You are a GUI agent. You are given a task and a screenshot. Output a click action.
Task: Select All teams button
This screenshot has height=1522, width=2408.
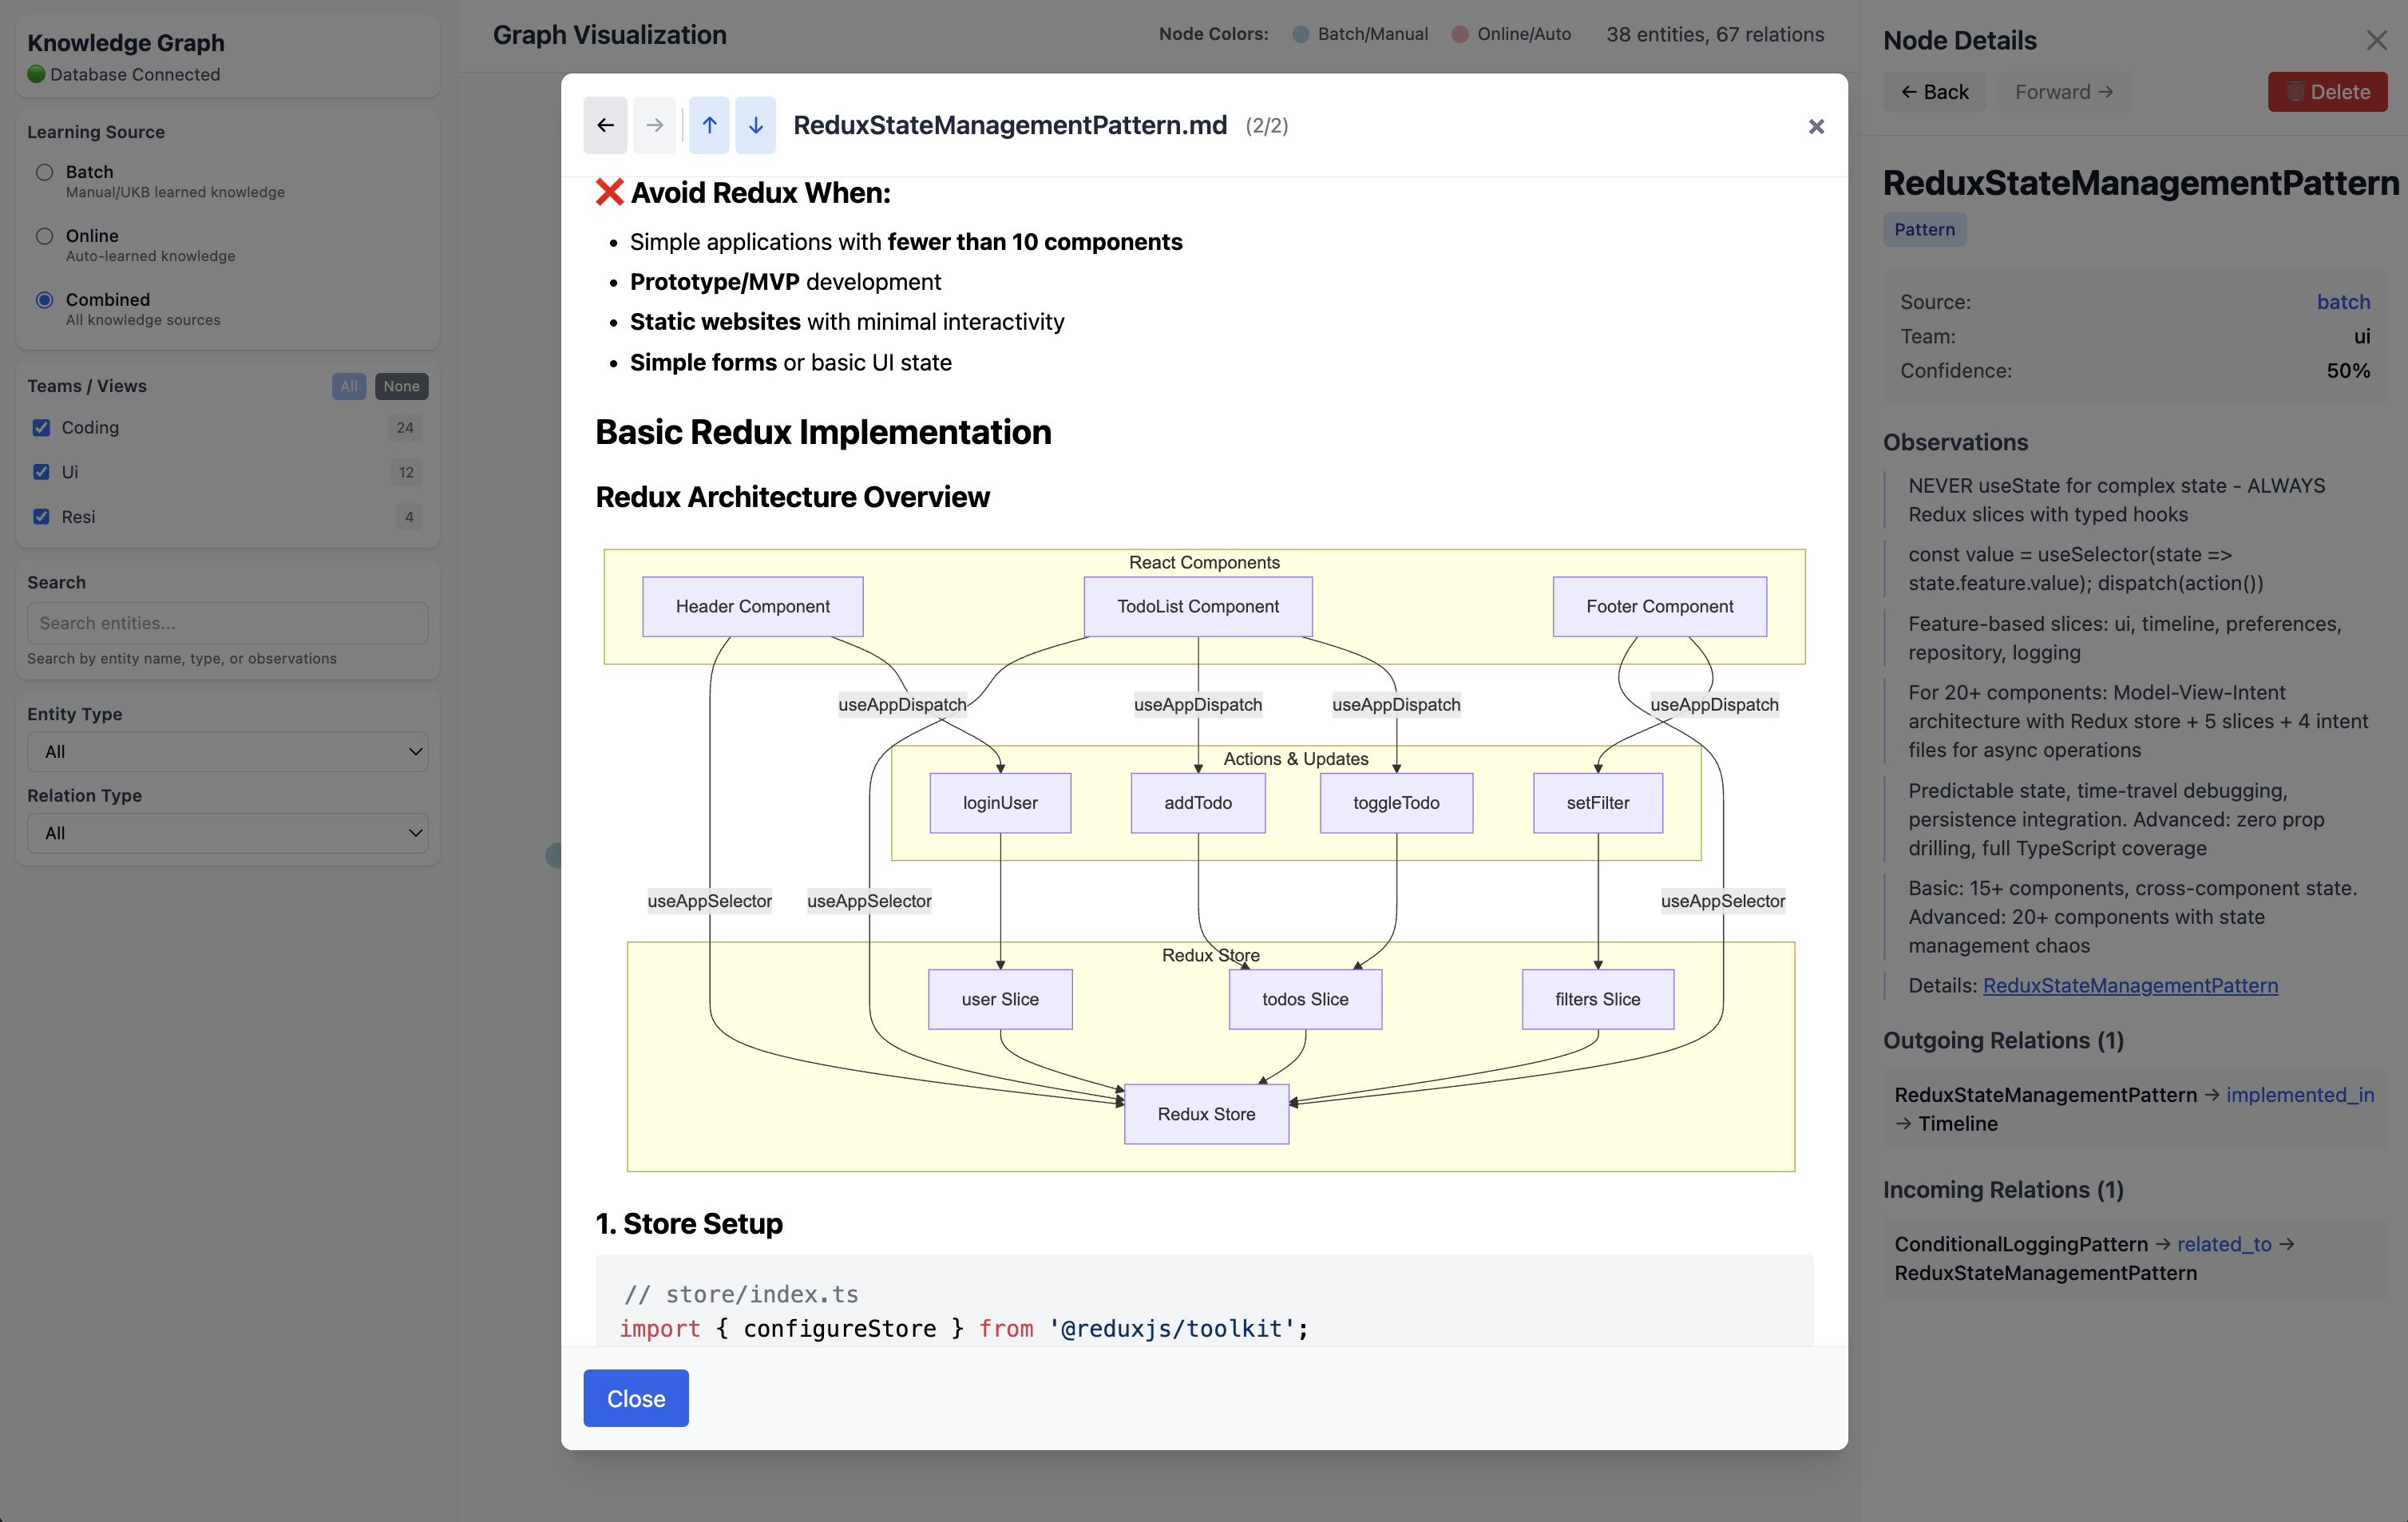[x=348, y=386]
